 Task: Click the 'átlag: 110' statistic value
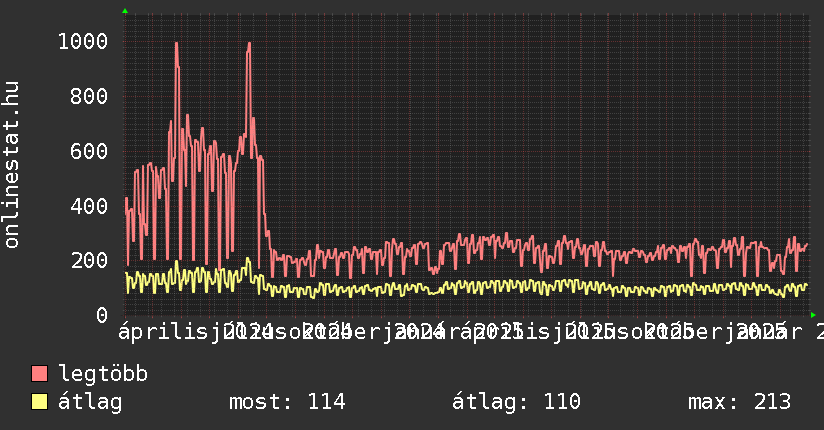pyautogui.click(x=516, y=402)
